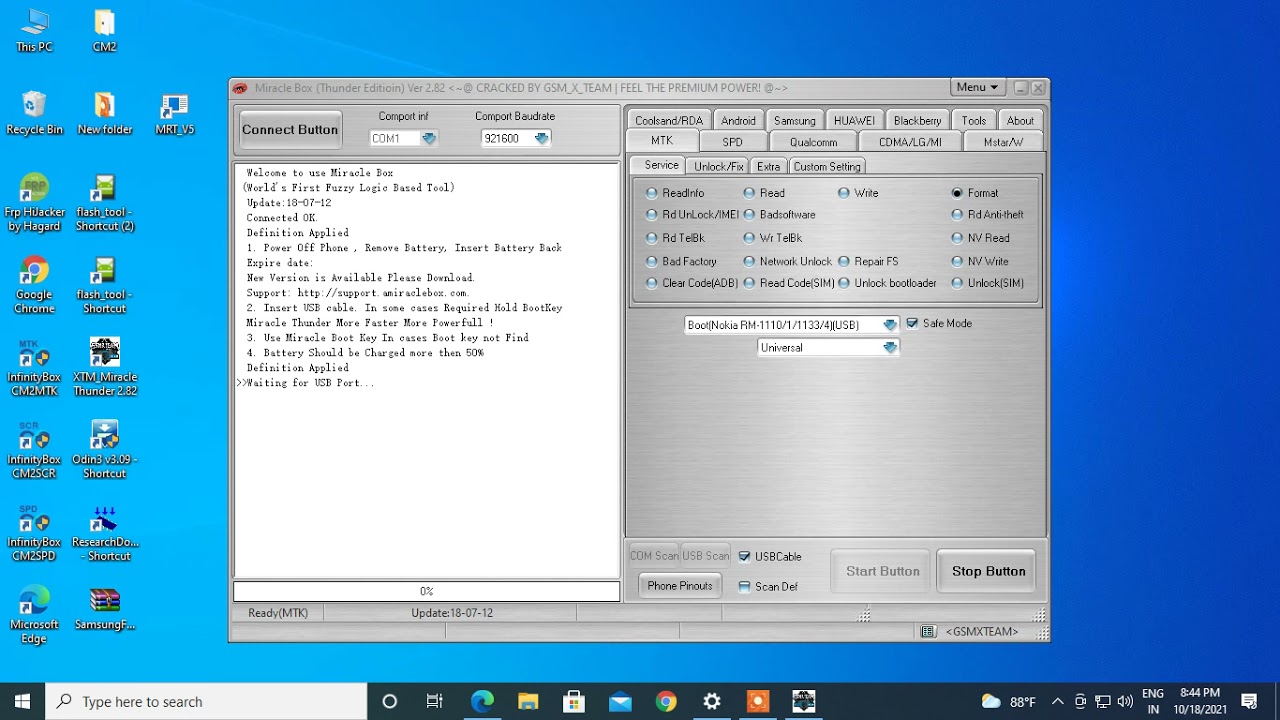This screenshot has height=720, width=1280.
Task: Switch to the HUAWEI tab
Action: pos(854,120)
